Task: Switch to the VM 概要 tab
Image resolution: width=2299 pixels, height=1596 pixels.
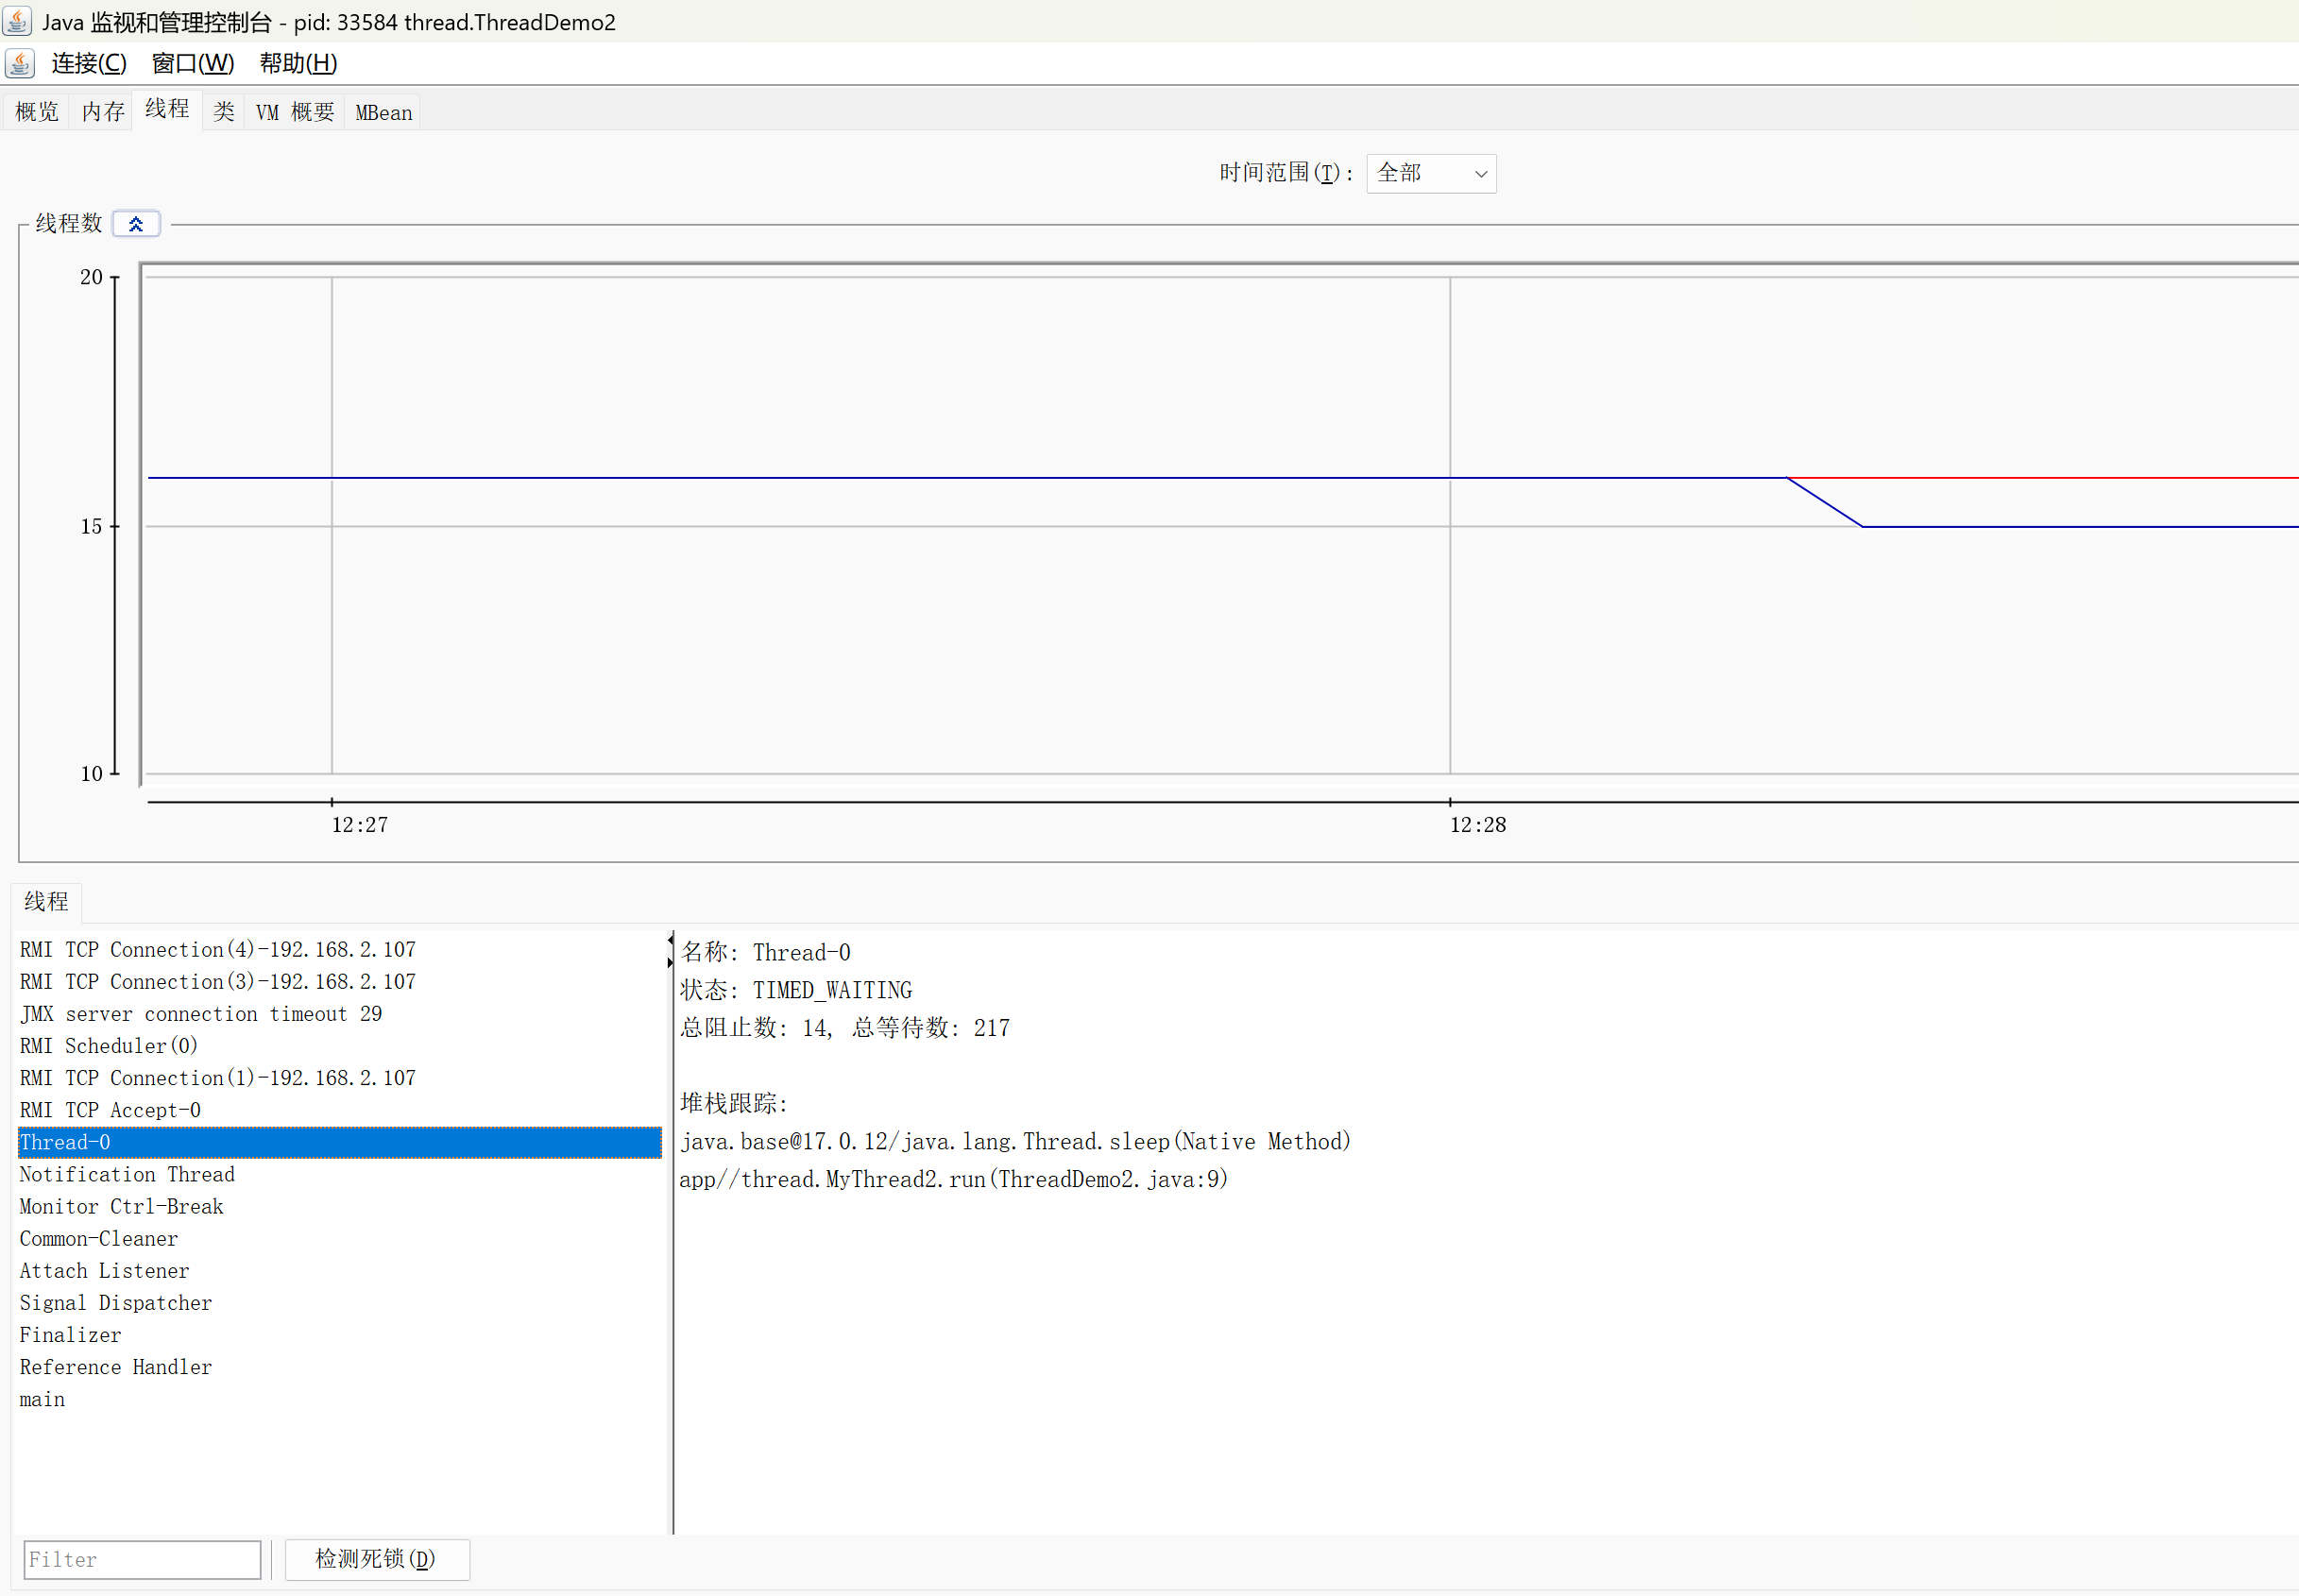Action: [294, 111]
